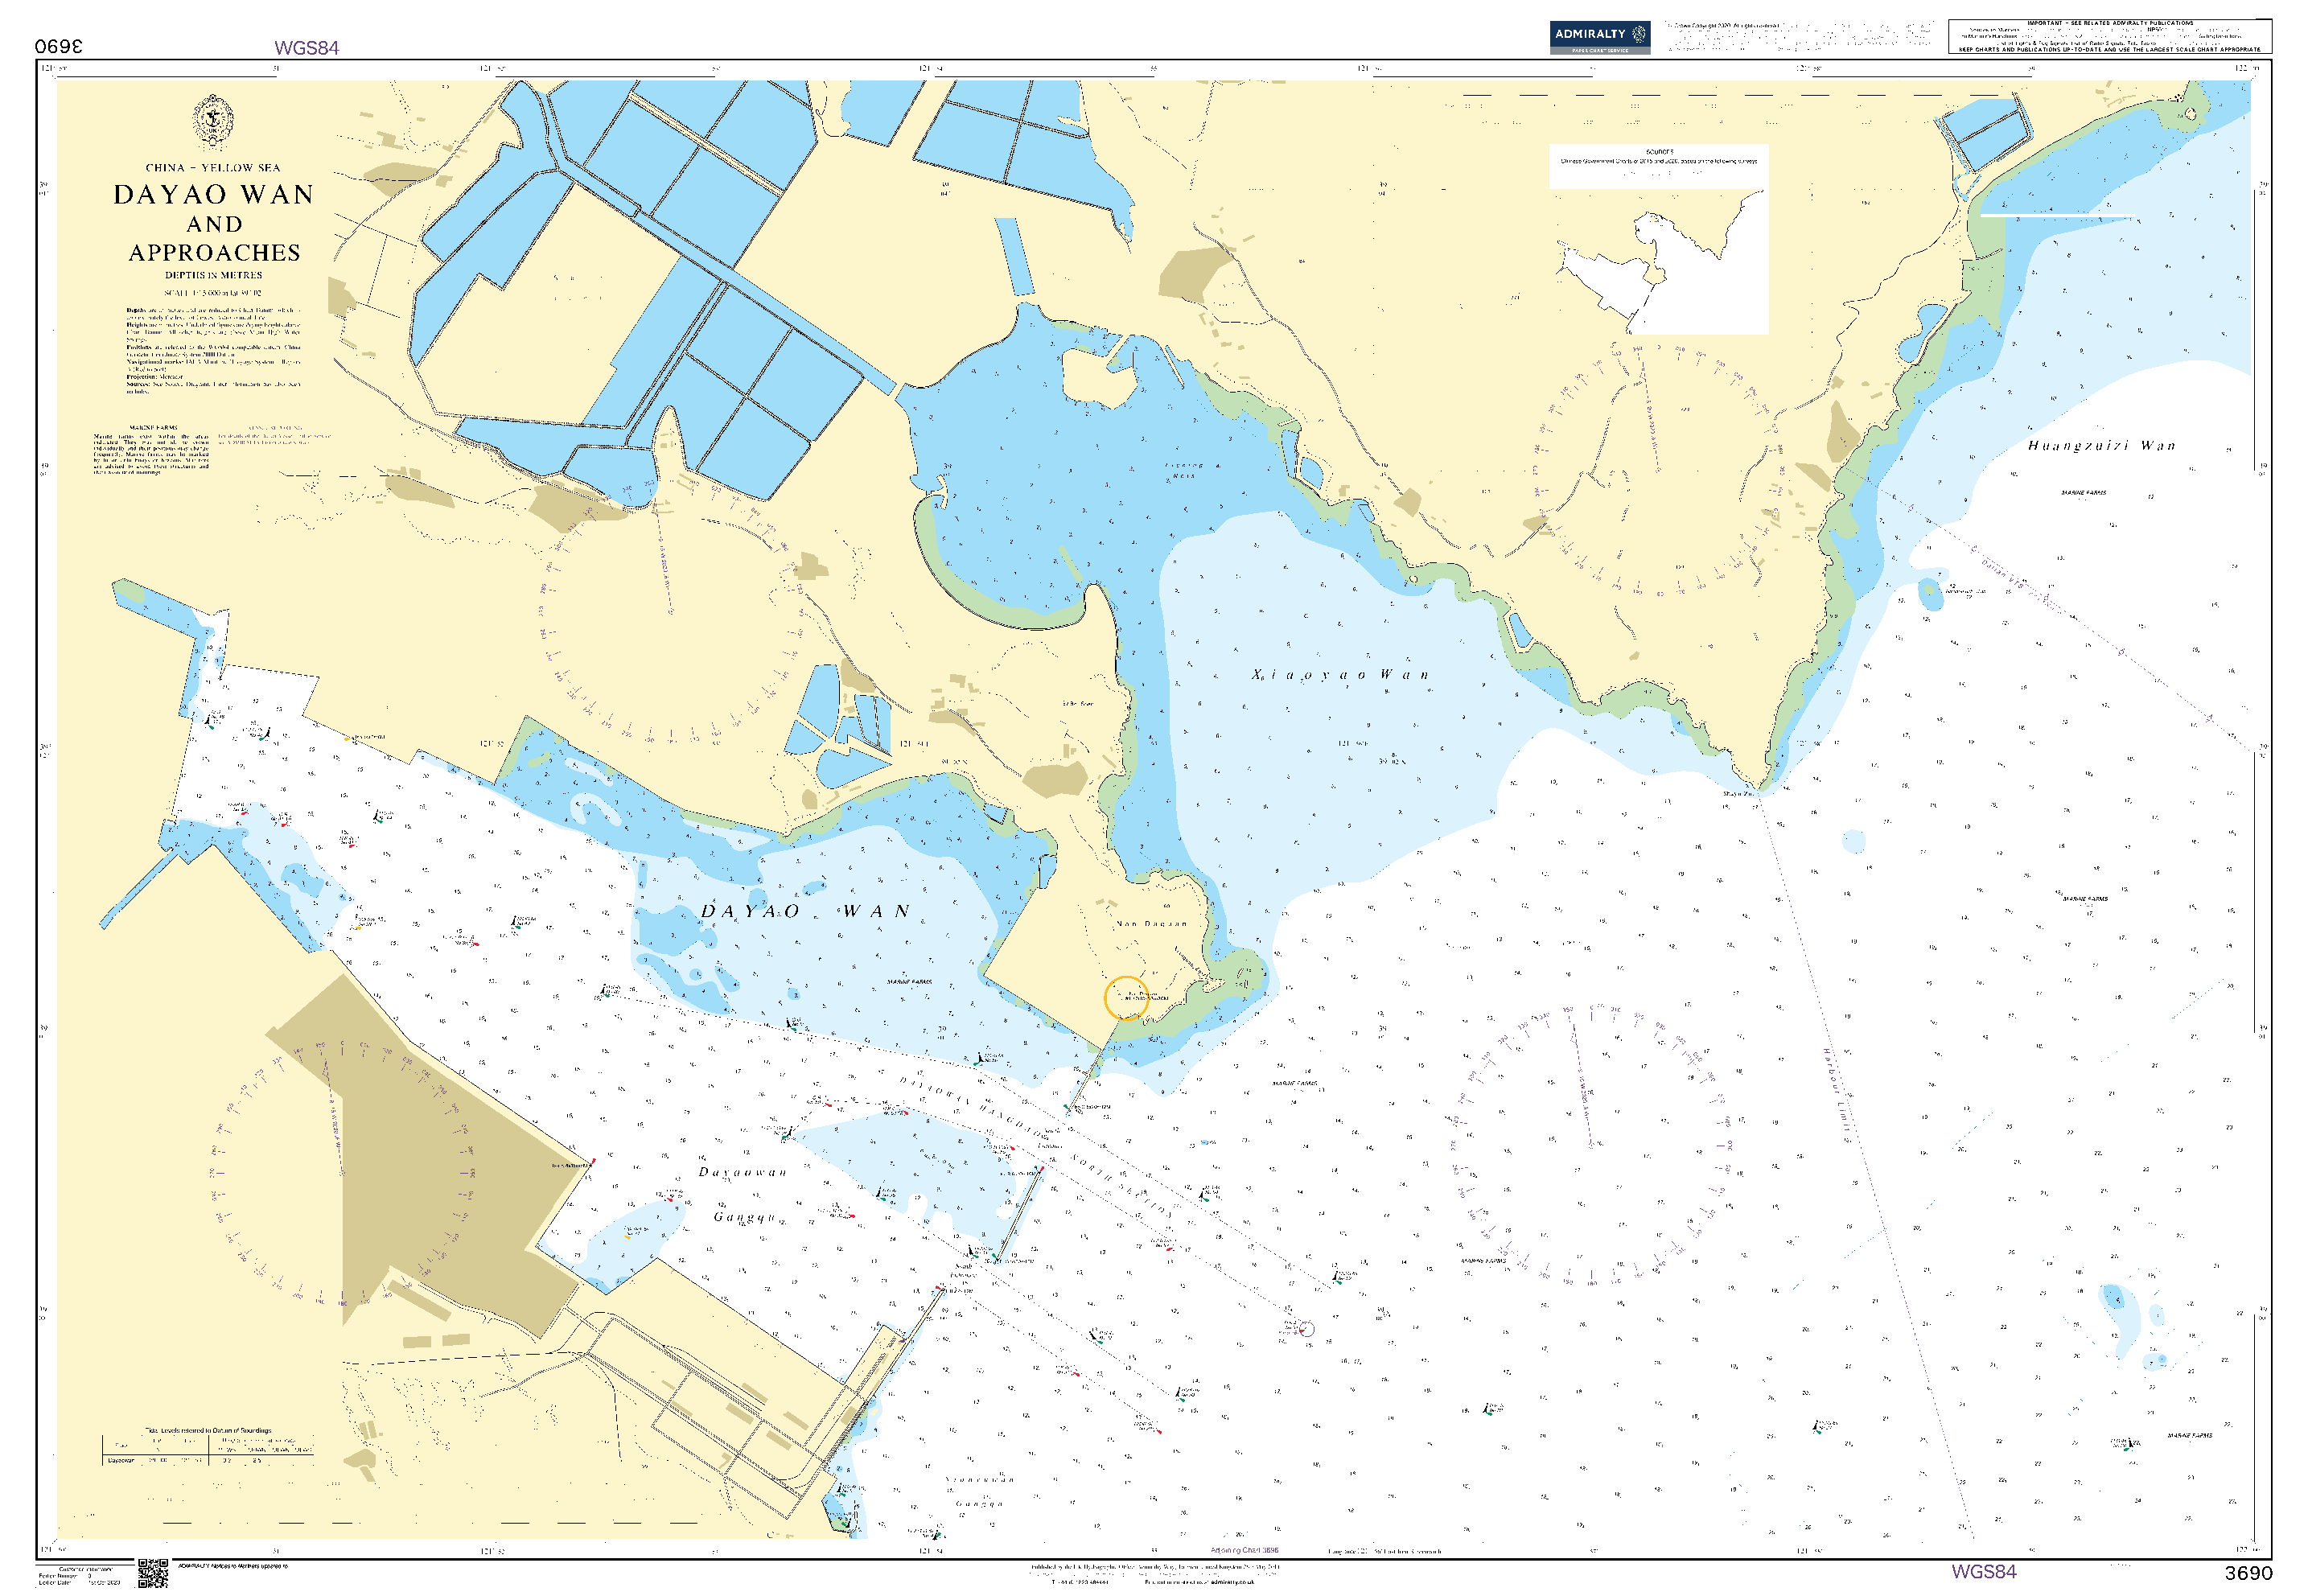Click the purple 'WGS84' label beside the mirrored chart number
The image size is (2308, 1596).
point(307,48)
